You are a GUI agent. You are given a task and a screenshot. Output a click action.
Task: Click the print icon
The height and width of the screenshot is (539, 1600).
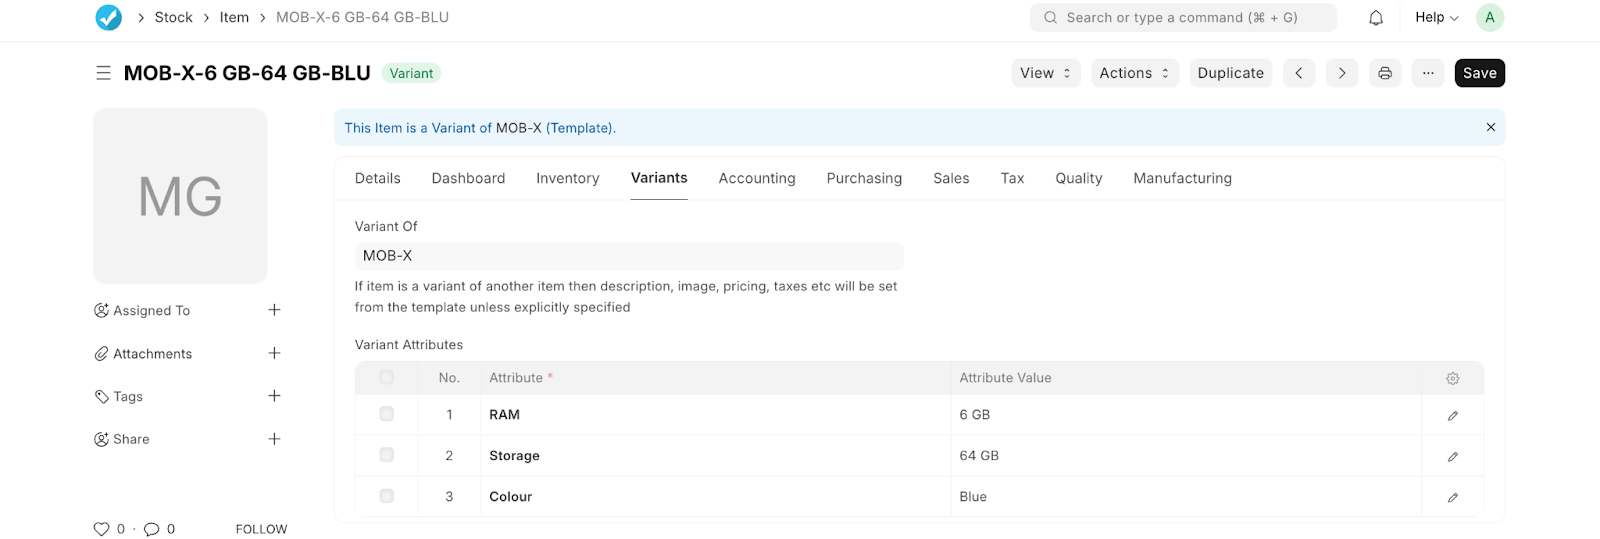tap(1385, 73)
